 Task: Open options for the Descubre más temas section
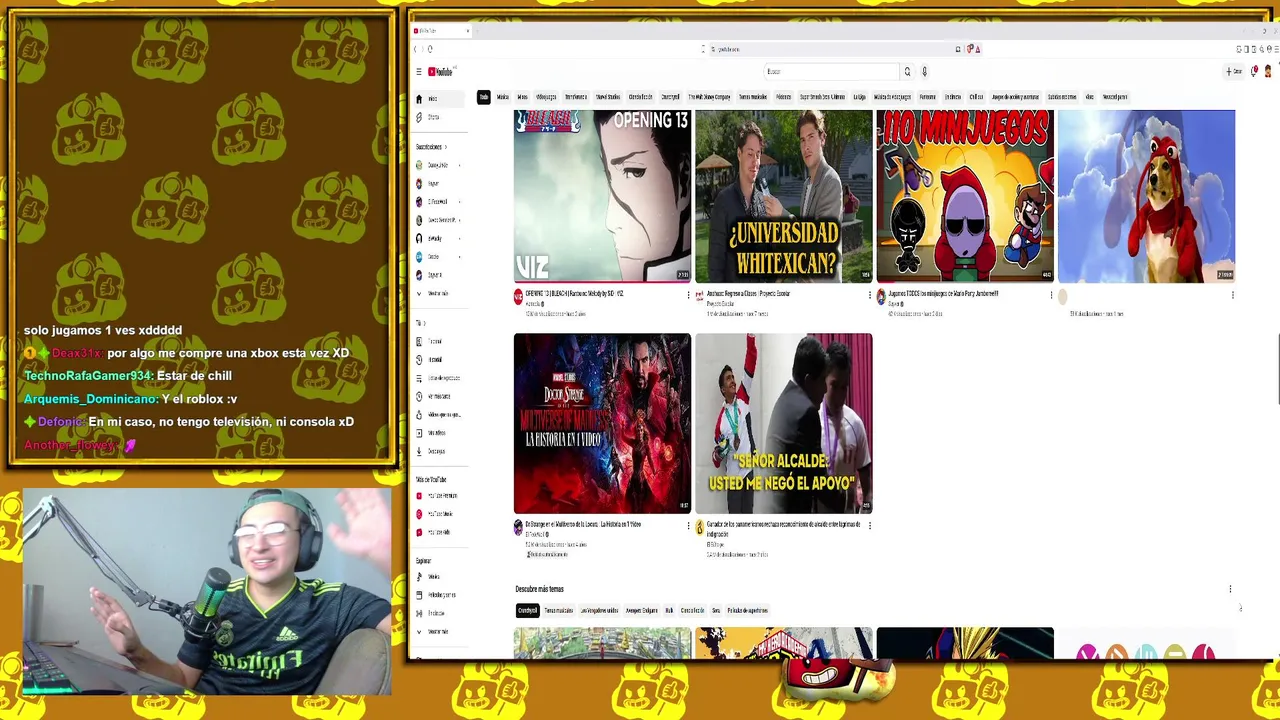click(x=1230, y=589)
